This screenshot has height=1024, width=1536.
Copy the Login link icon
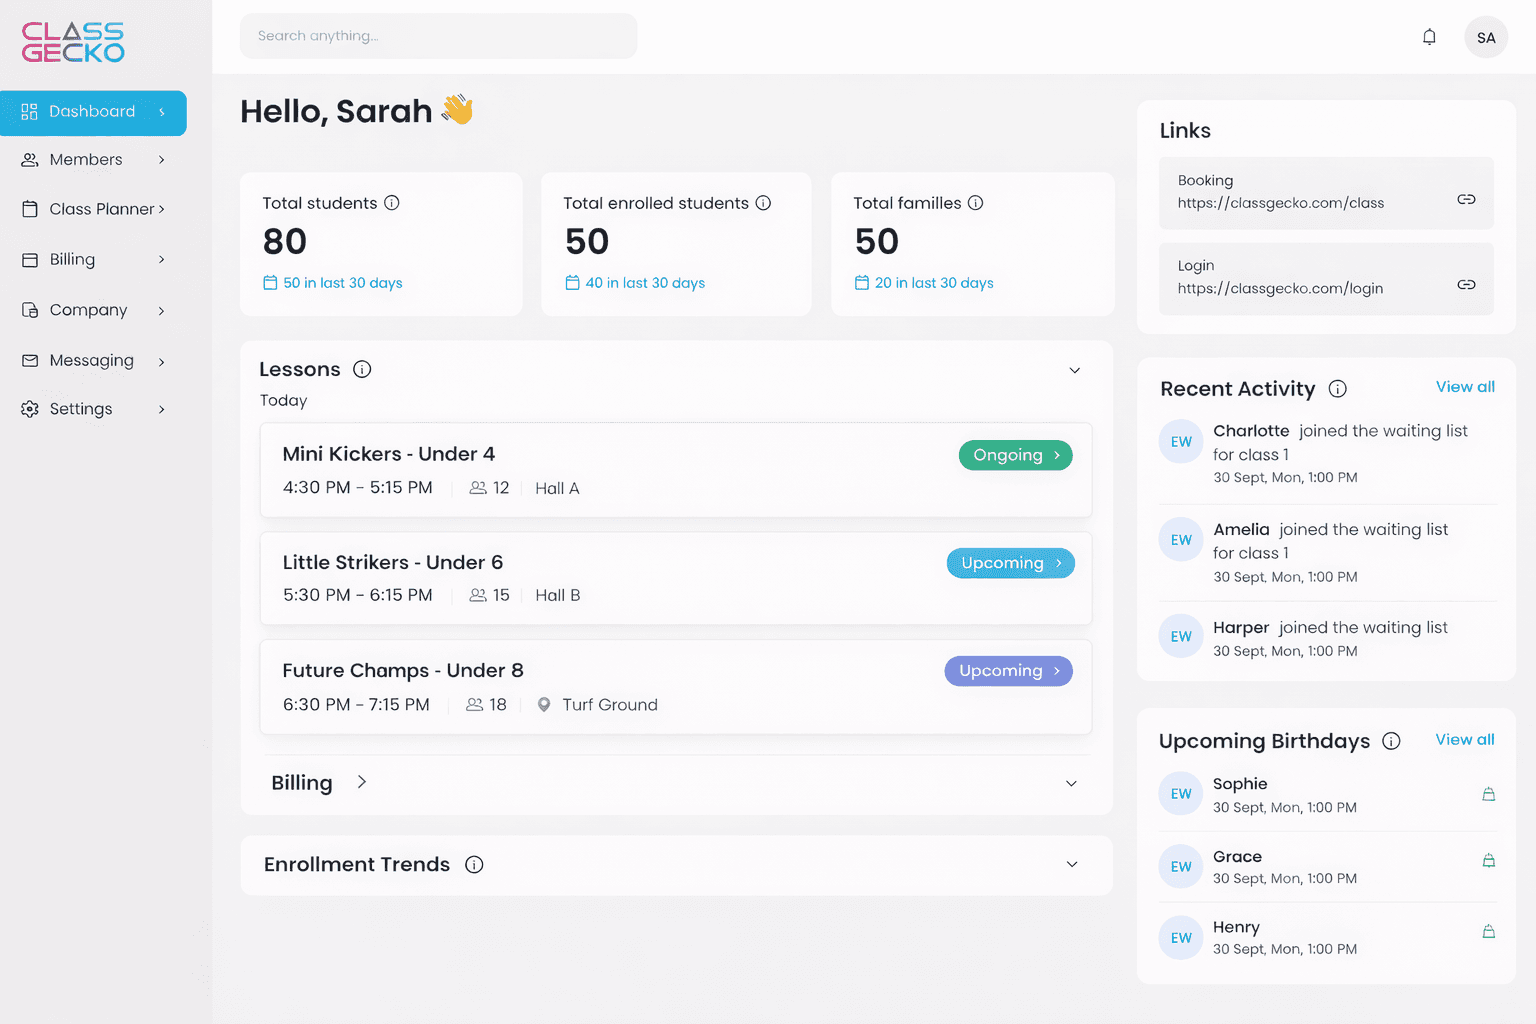[1466, 283]
